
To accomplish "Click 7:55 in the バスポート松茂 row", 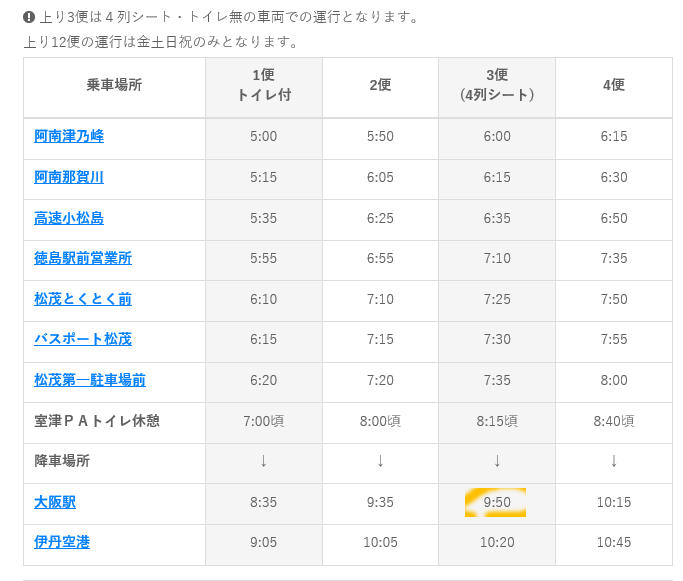I will click(614, 339).
